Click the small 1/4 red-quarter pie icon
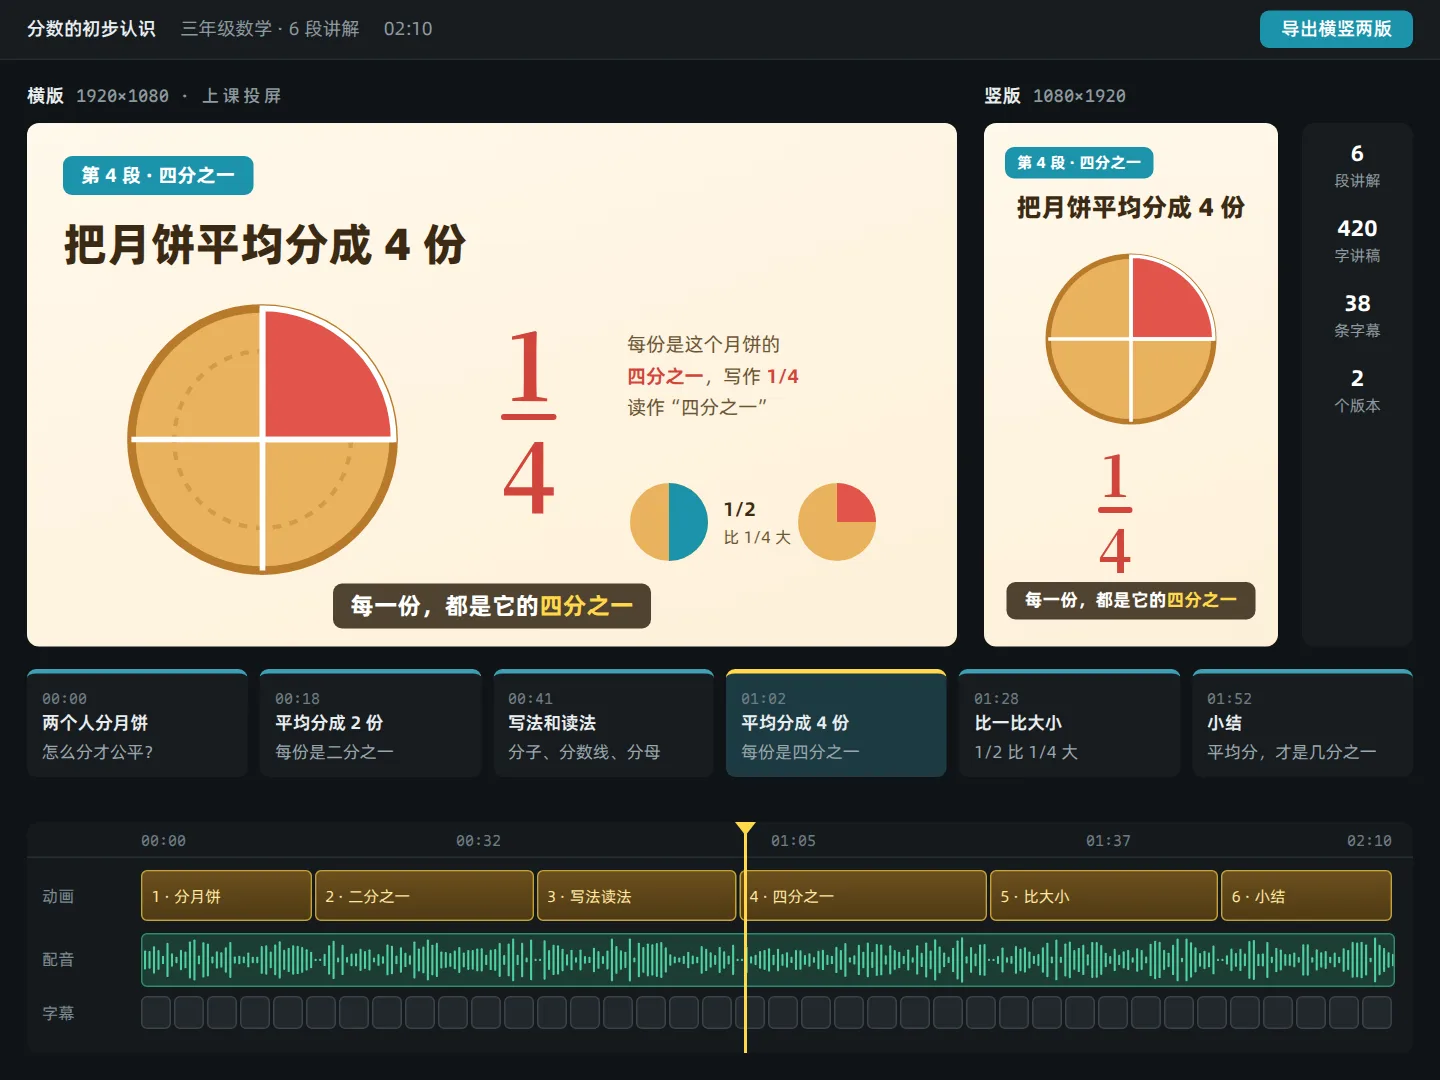Screen dimensions: 1440x1080 tap(837, 522)
